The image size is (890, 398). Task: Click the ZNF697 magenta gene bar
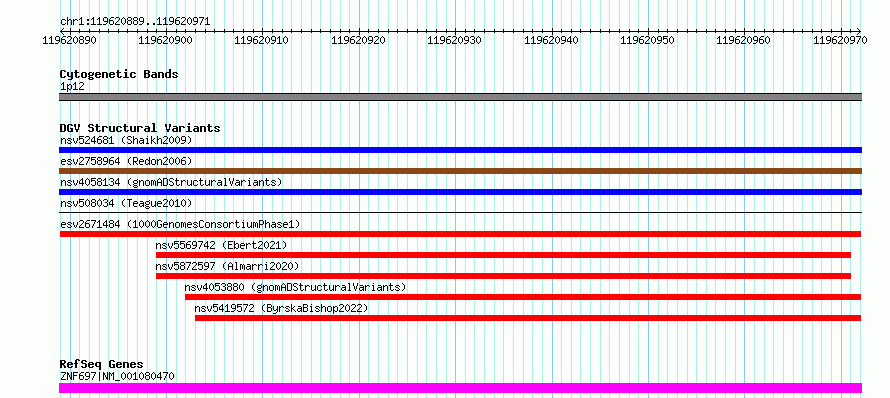click(460, 388)
